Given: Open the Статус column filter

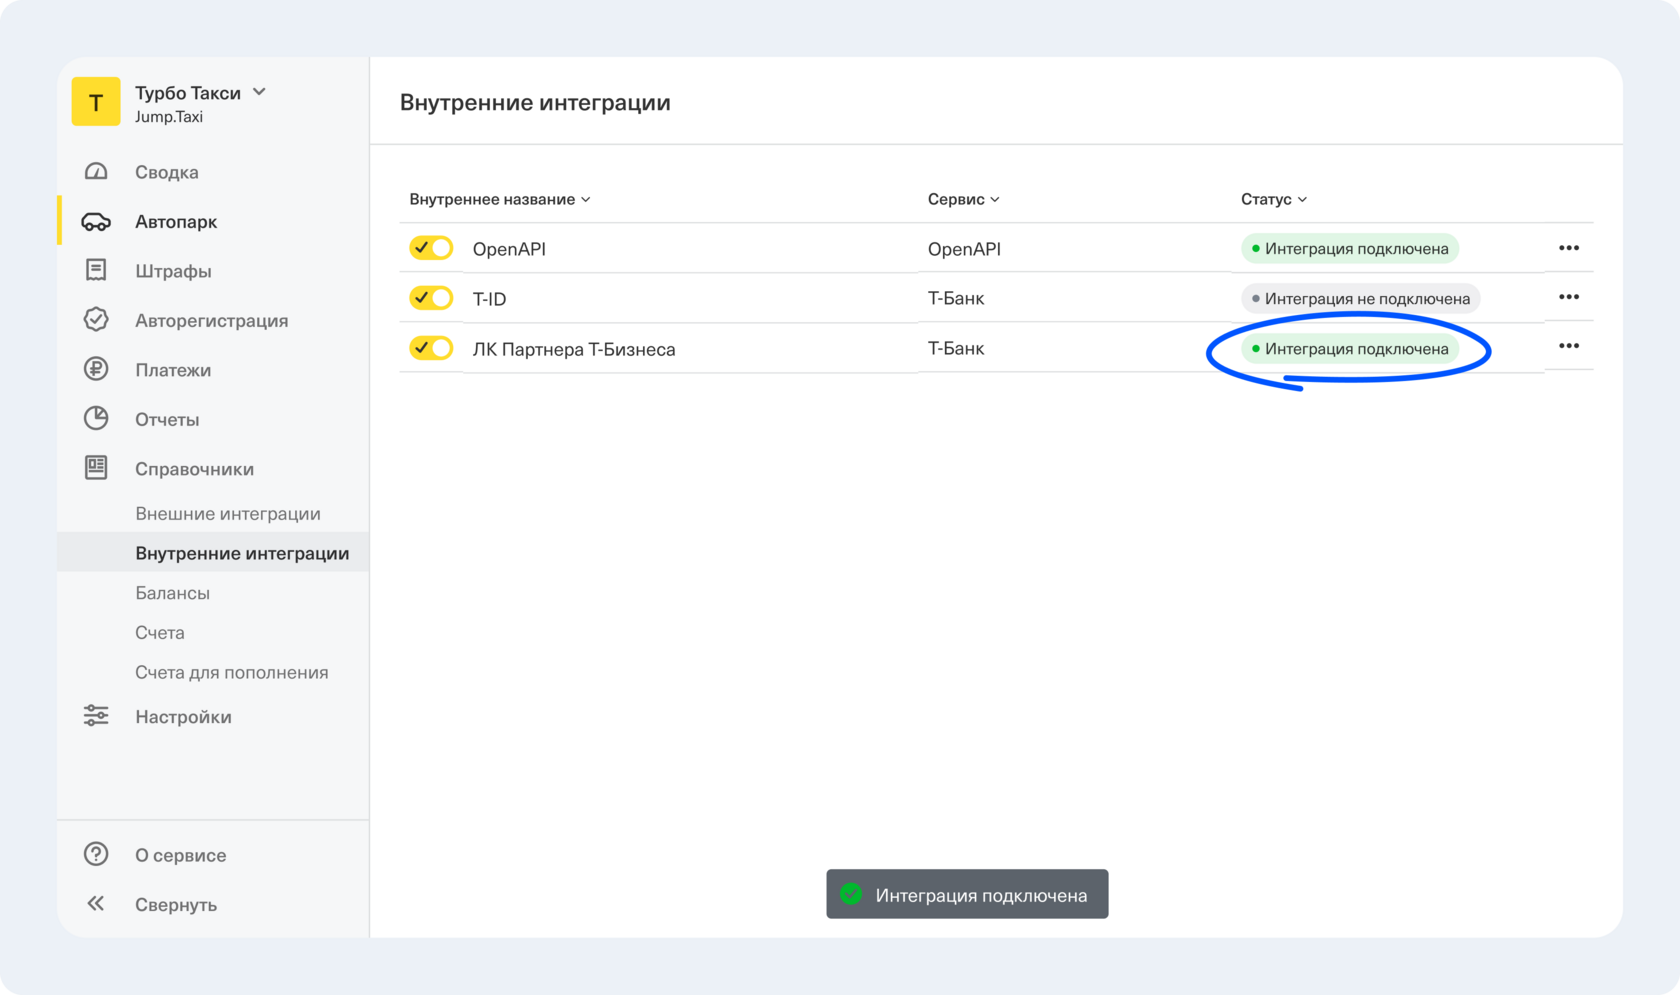Looking at the screenshot, I should click(x=1273, y=199).
